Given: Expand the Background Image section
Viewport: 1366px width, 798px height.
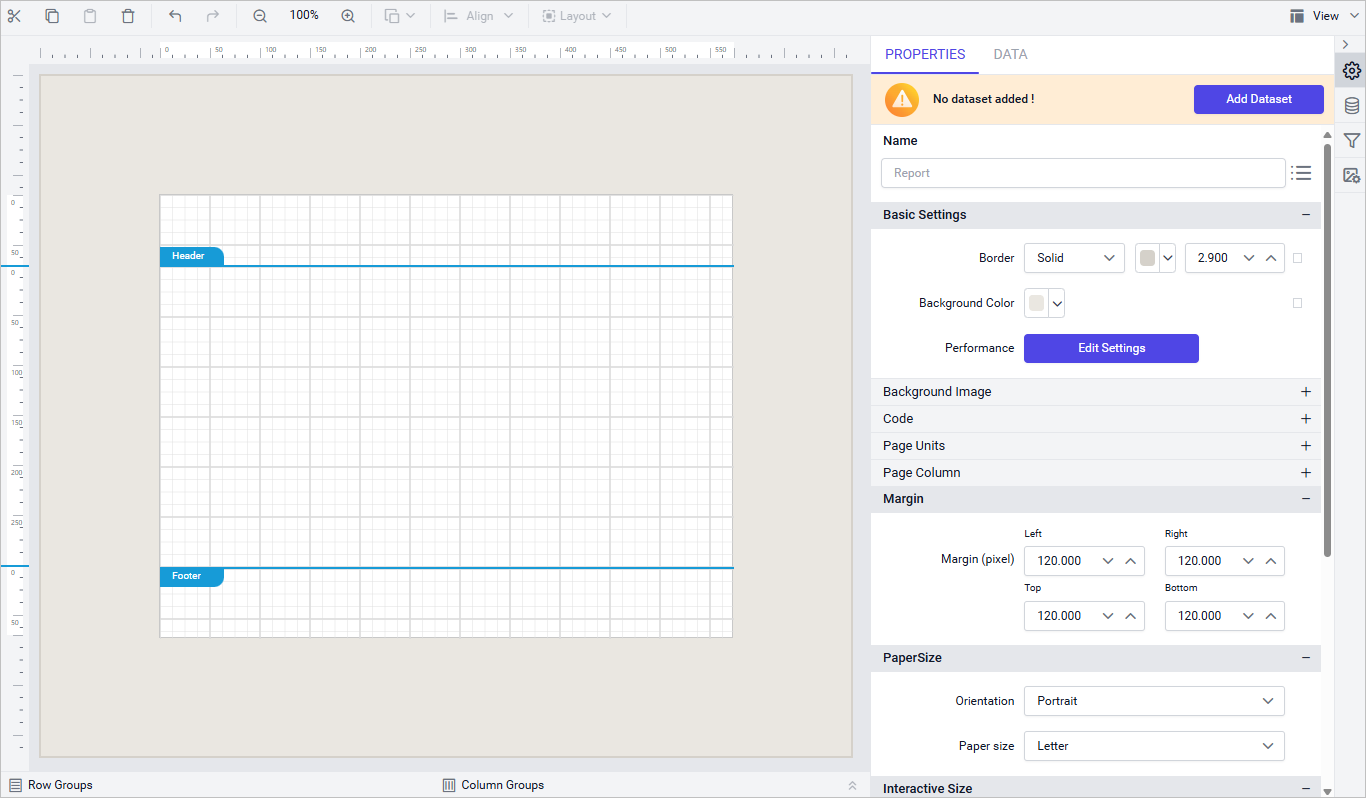Looking at the screenshot, I should point(1305,392).
